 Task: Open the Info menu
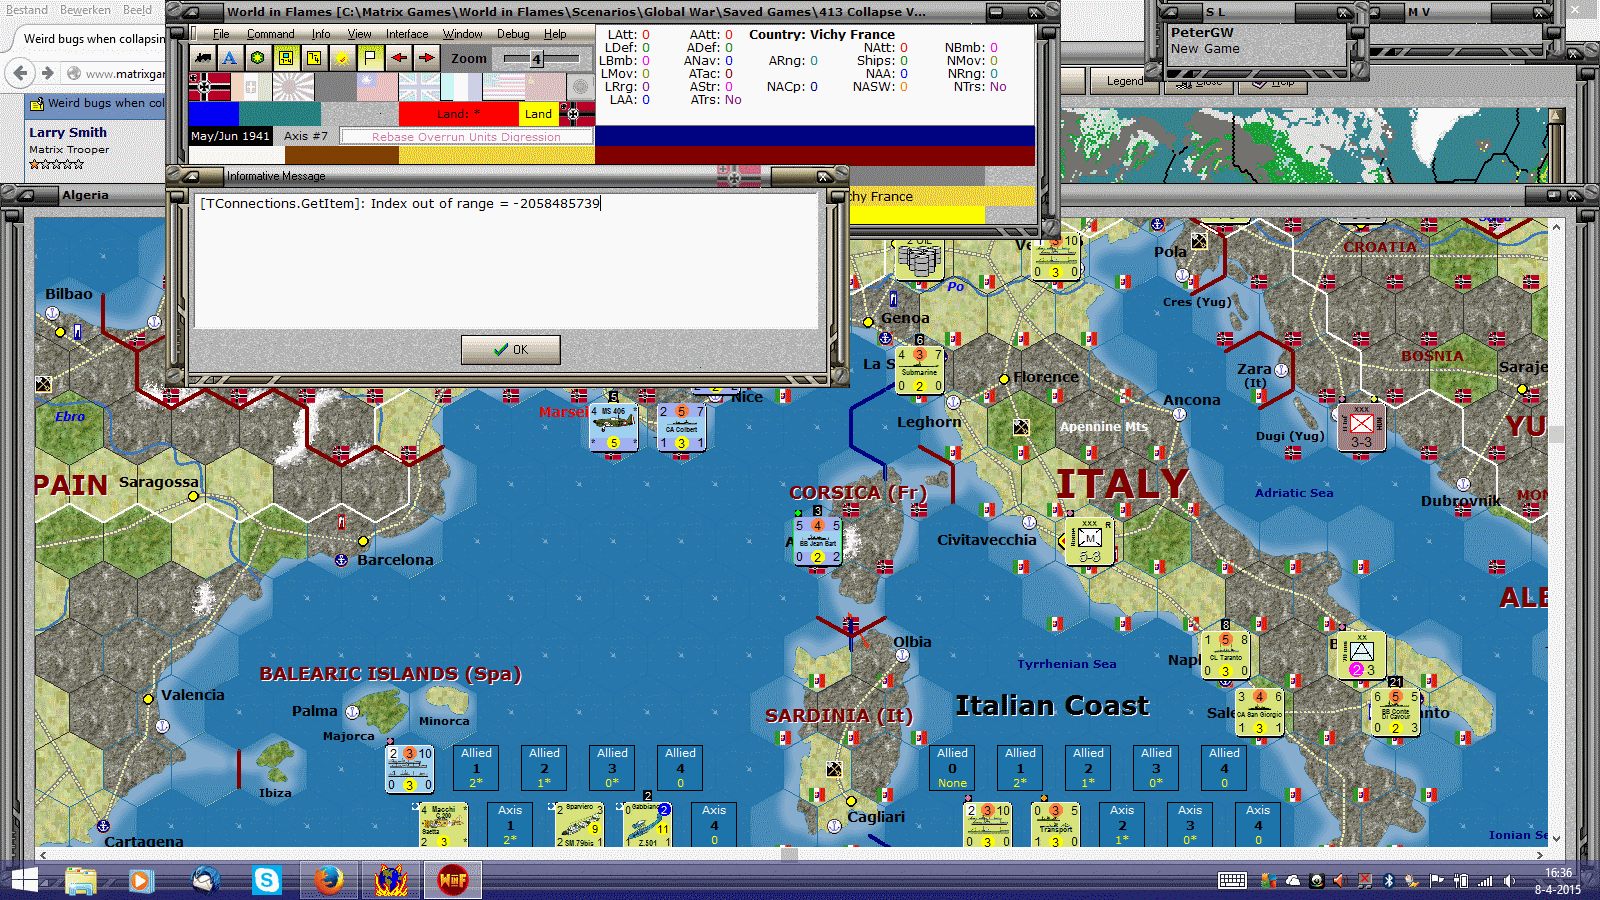pyautogui.click(x=321, y=34)
